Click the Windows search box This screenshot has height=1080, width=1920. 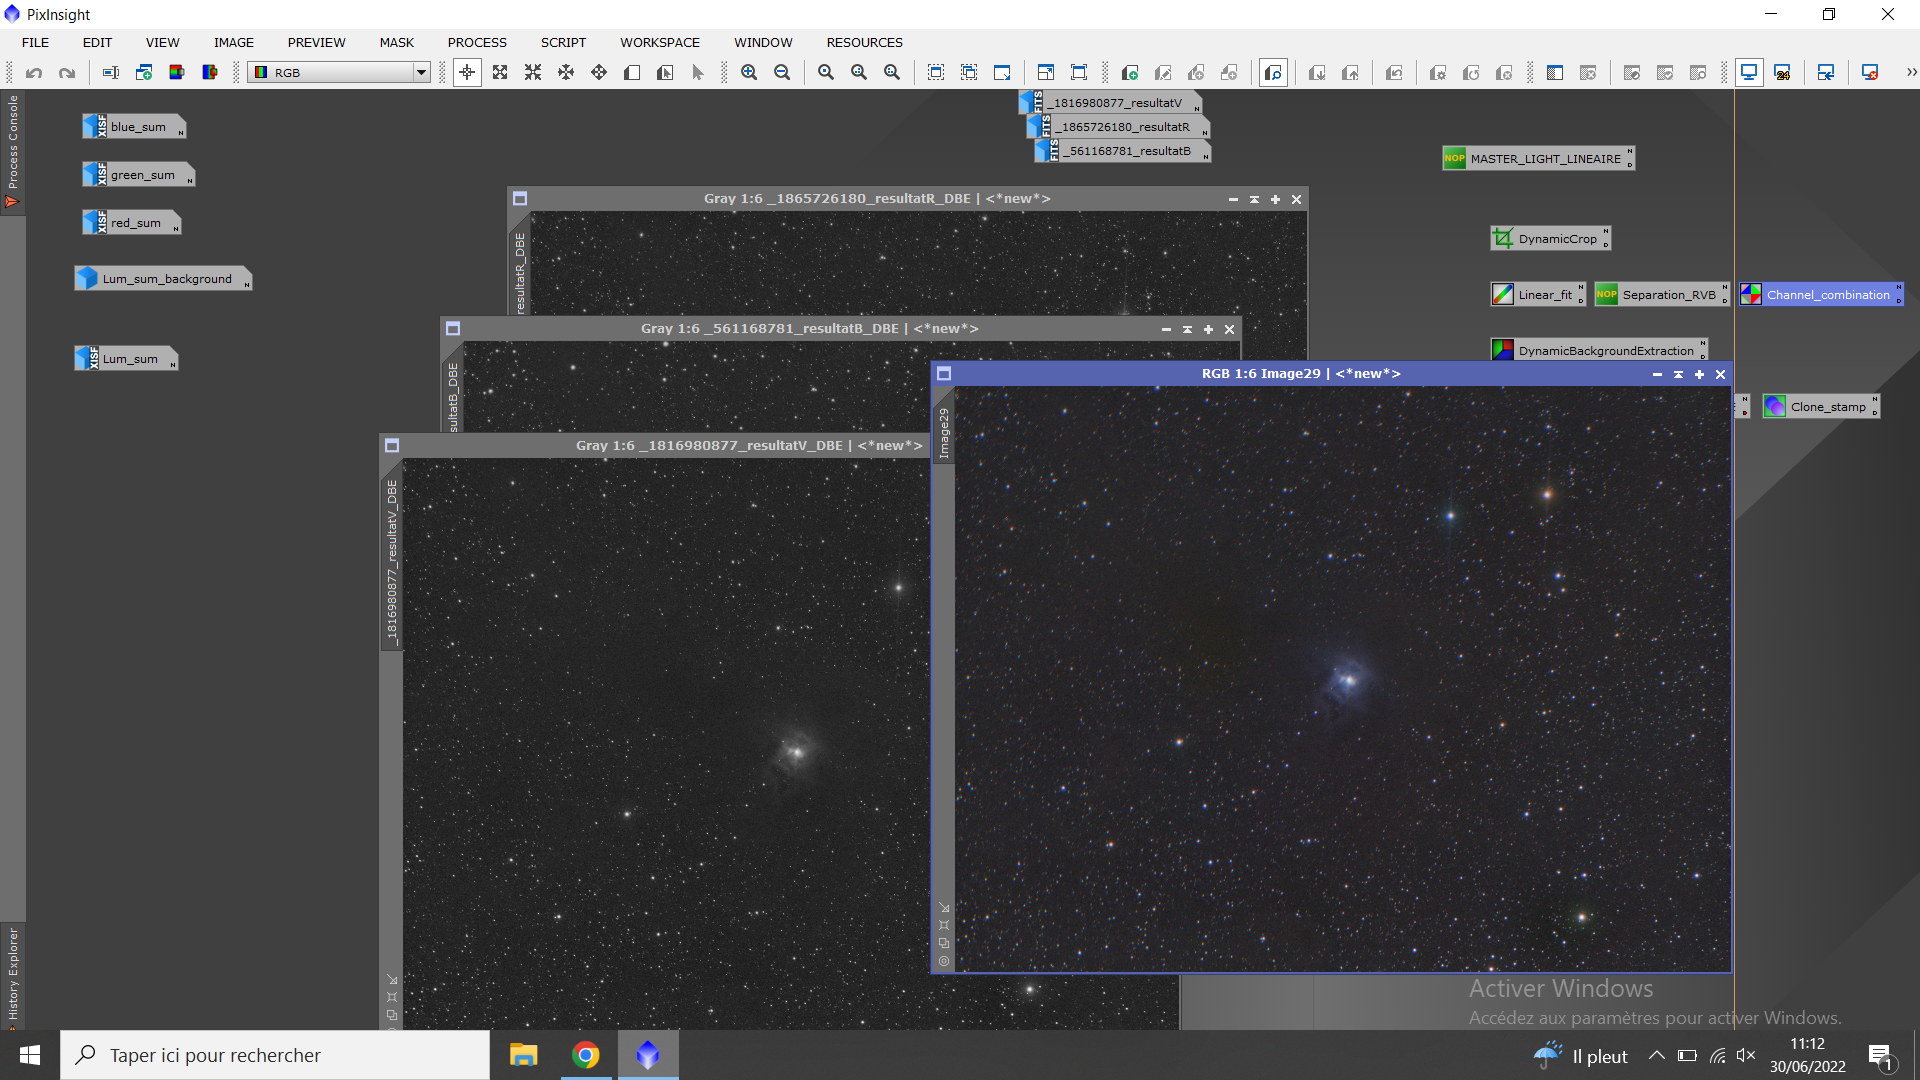[275, 1056]
